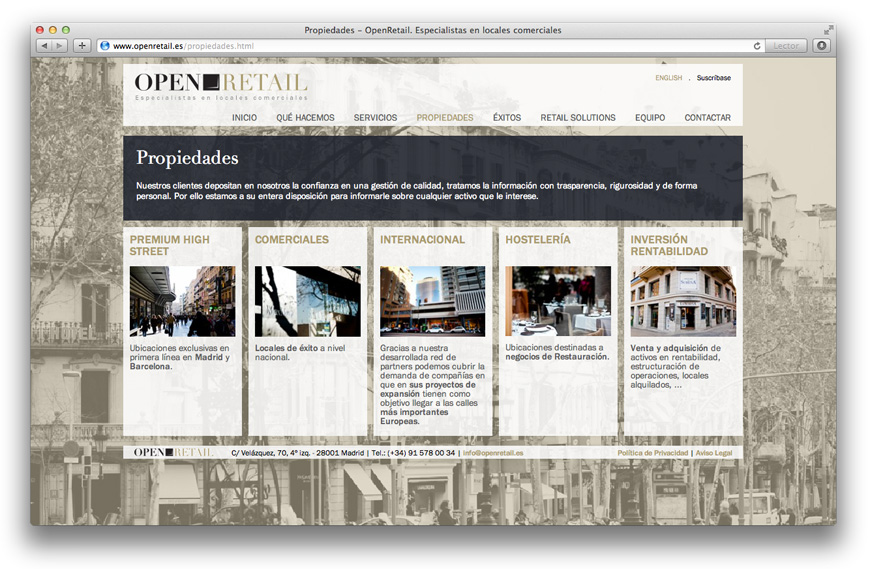Open the COMERCIALES heading

click(x=291, y=240)
